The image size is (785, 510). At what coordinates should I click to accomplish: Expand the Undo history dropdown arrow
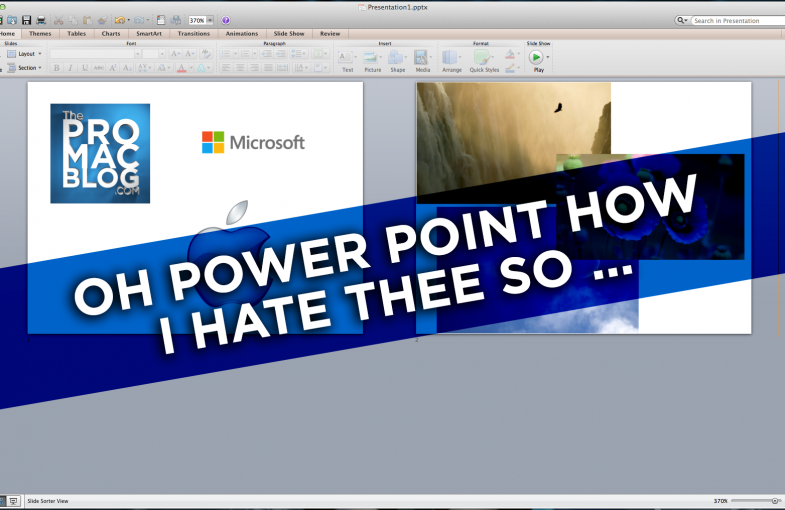[x=128, y=21]
